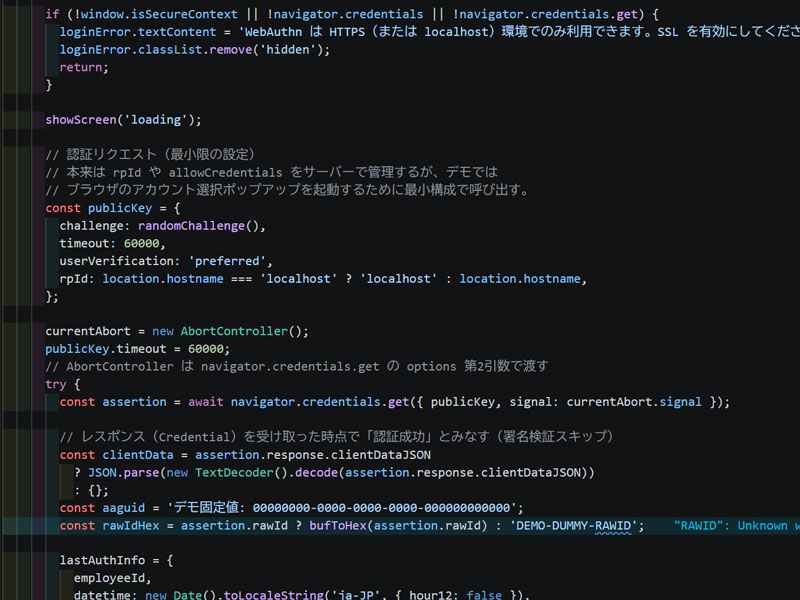
Task: Select loginError.textContent at the assignment line
Action: point(138,32)
